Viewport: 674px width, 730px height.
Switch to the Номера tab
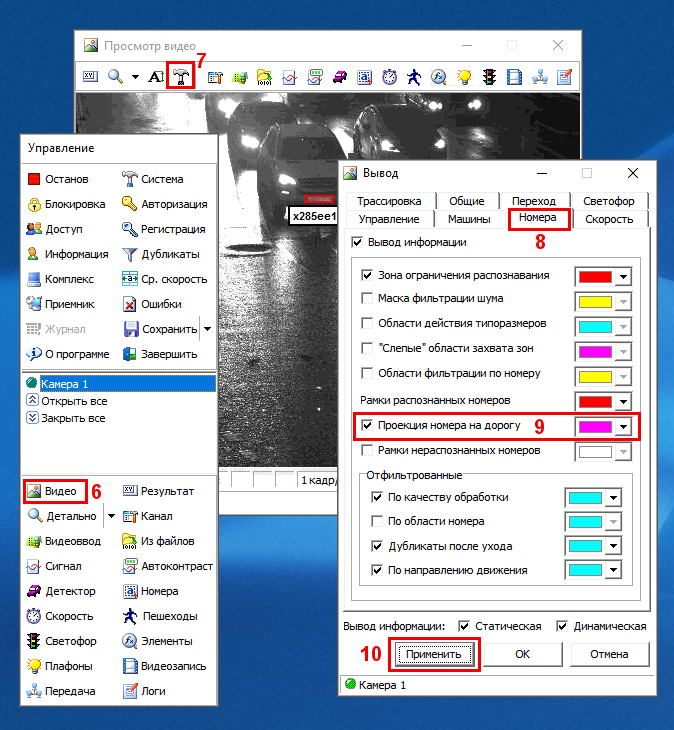click(x=539, y=219)
